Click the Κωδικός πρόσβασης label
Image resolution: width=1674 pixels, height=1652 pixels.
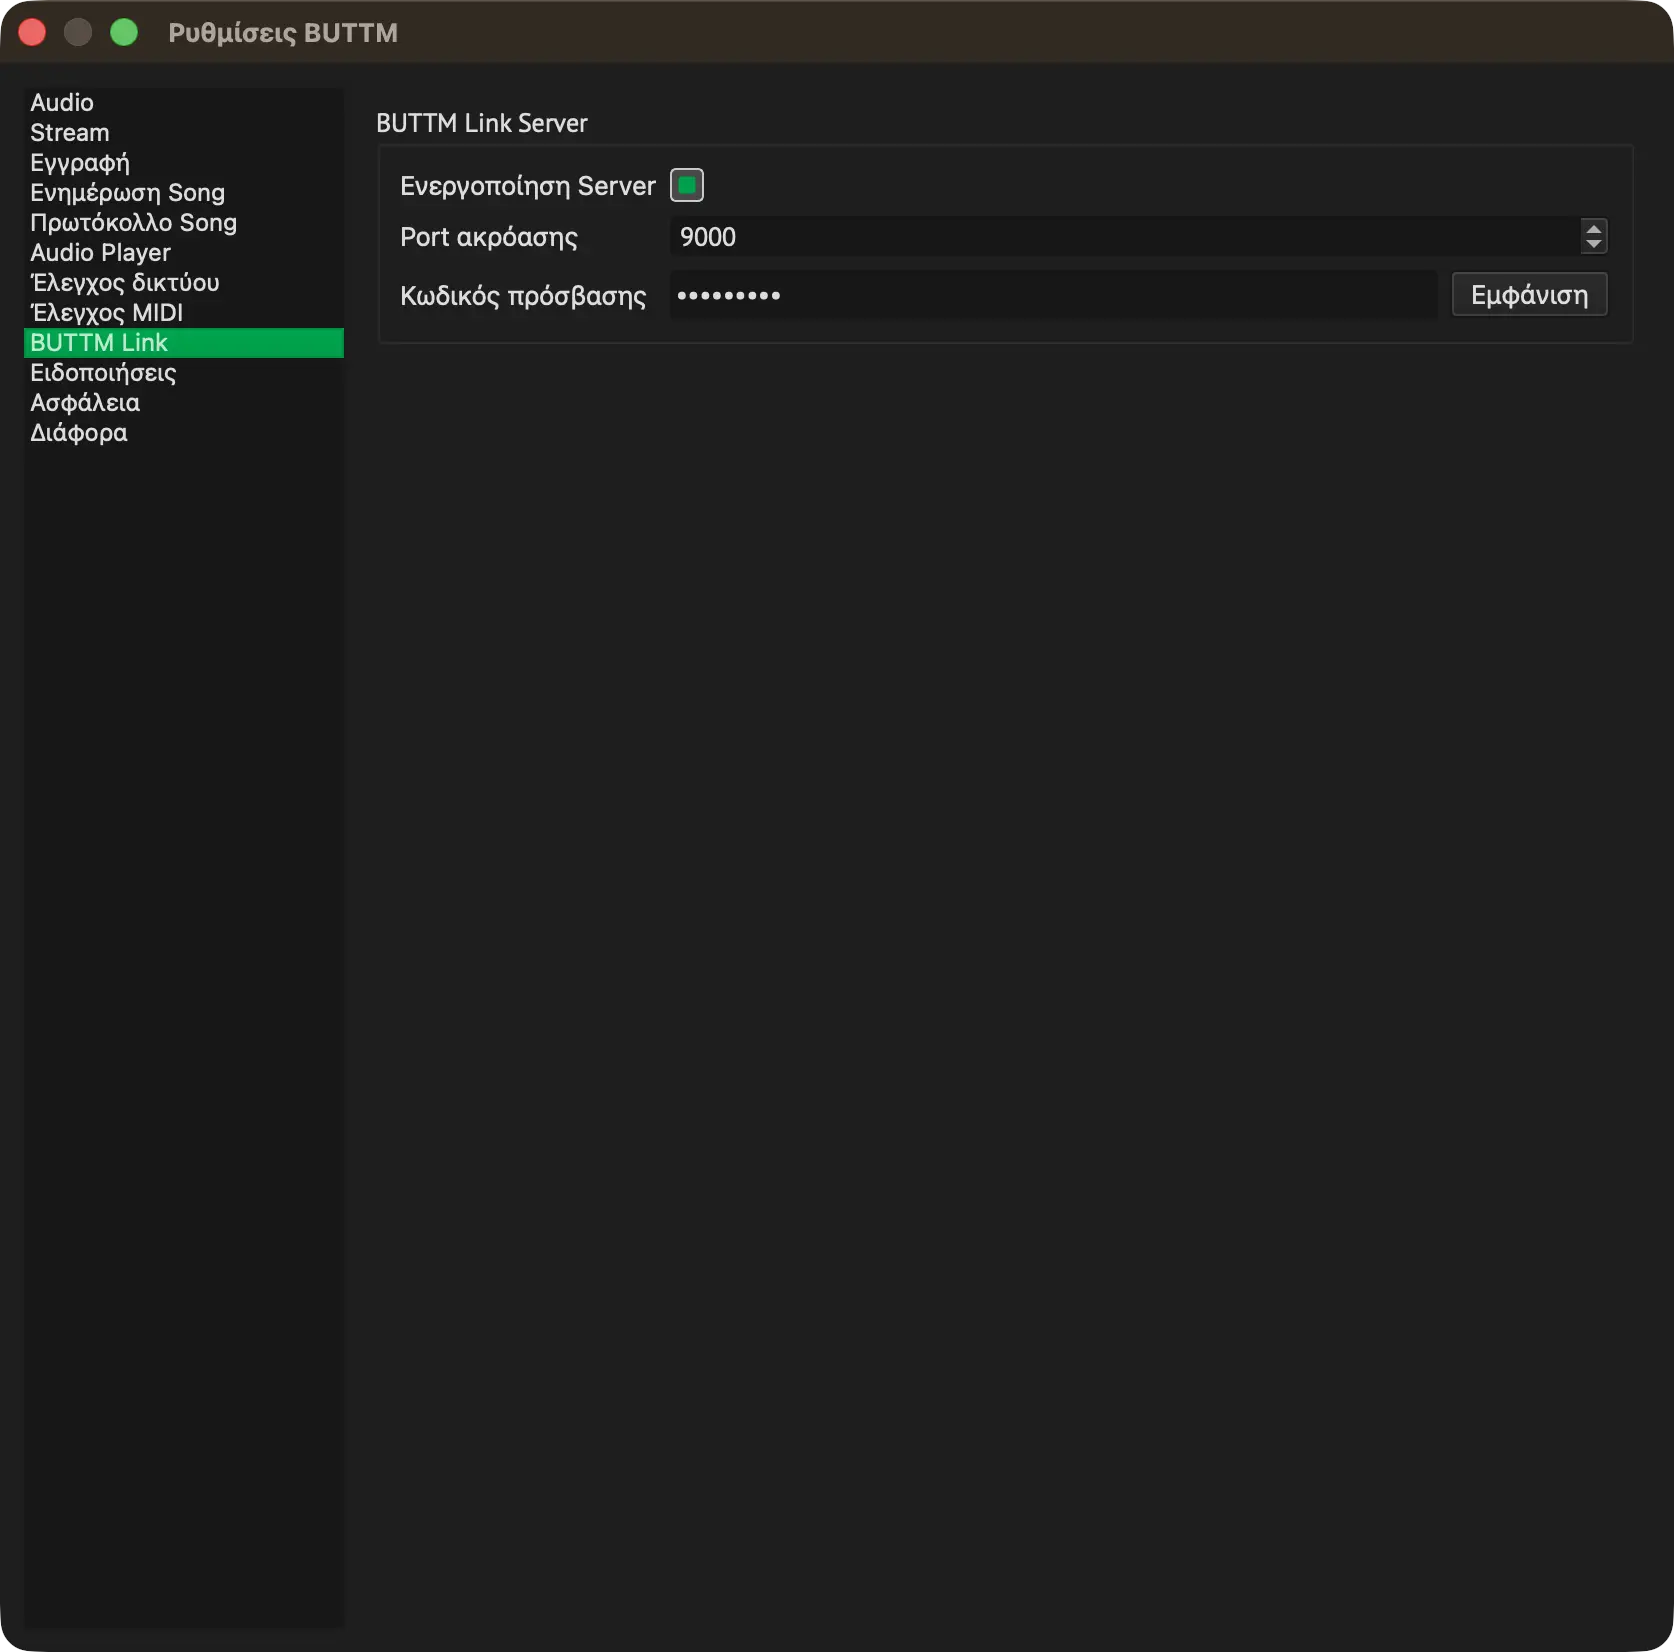click(x=523, y=296)
